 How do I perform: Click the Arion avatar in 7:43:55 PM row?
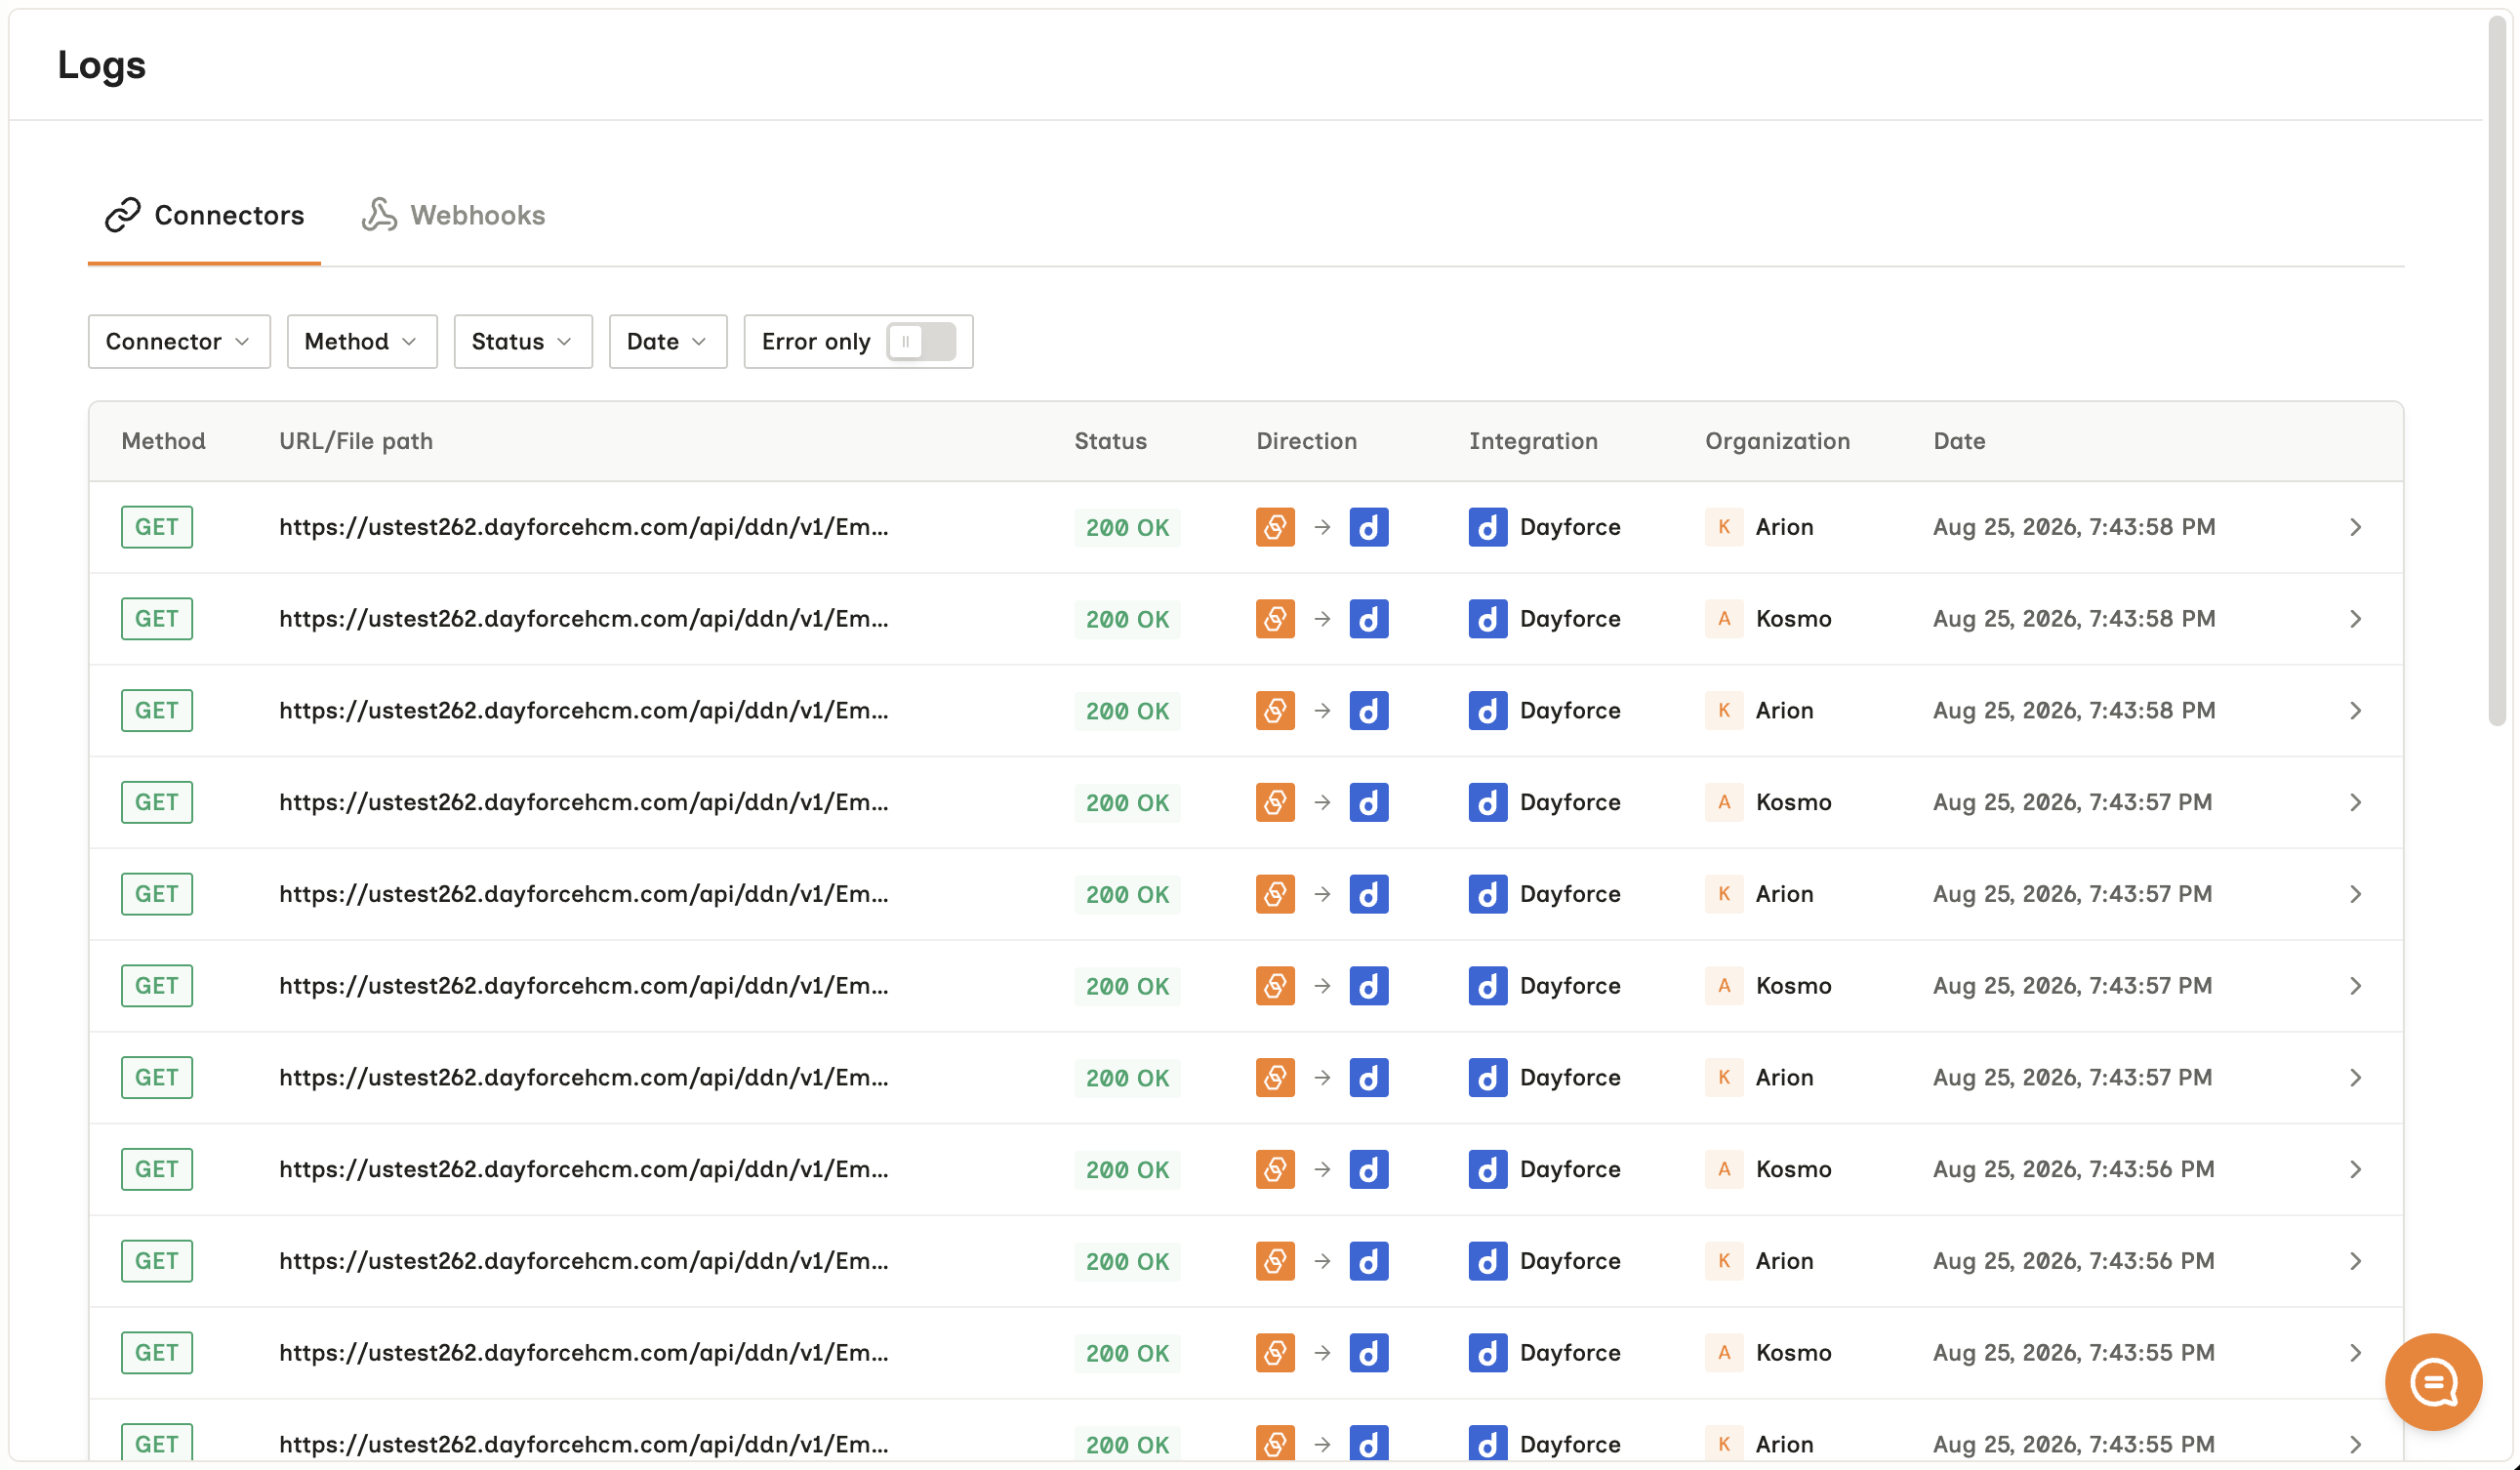click(1724, 1444)
